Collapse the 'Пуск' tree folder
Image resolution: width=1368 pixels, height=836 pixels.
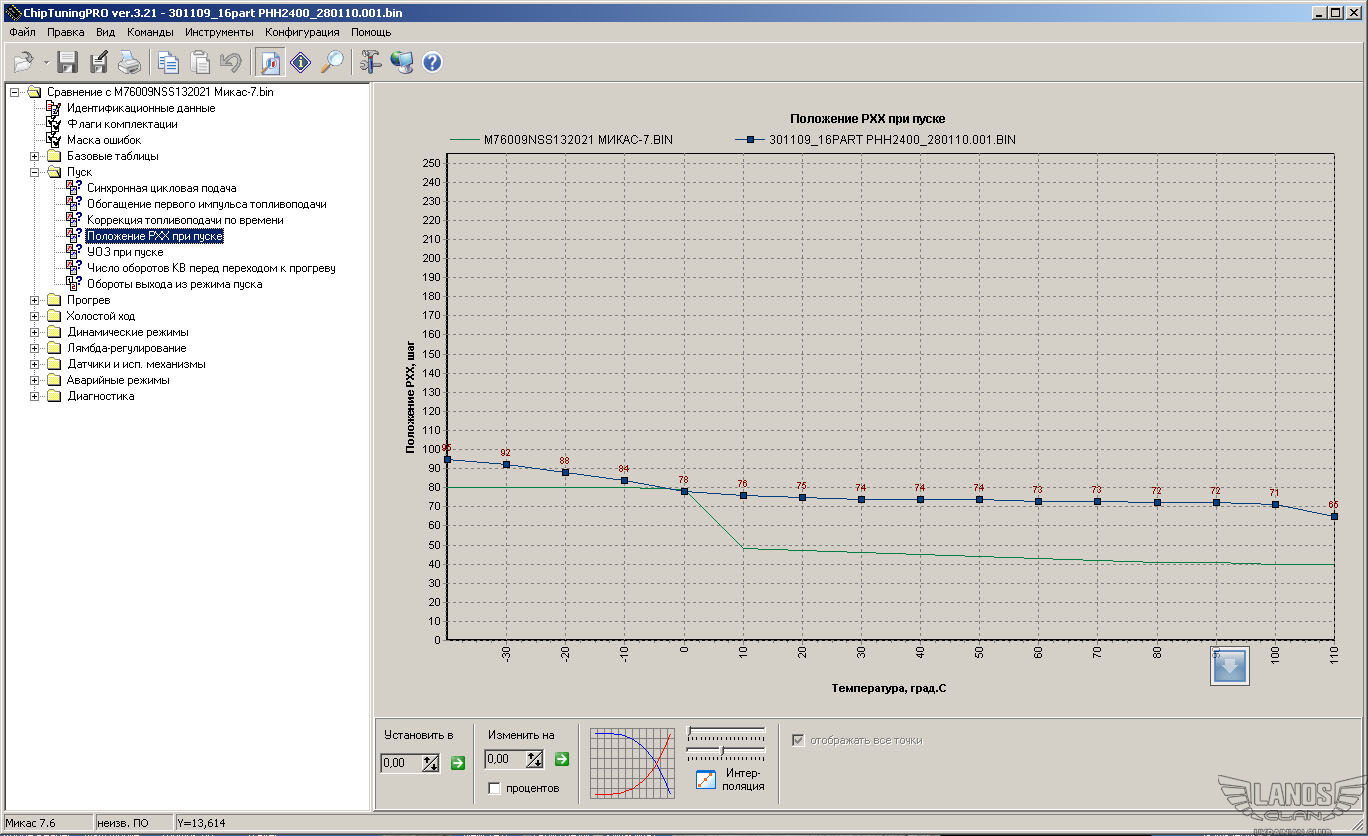[35, 172]
